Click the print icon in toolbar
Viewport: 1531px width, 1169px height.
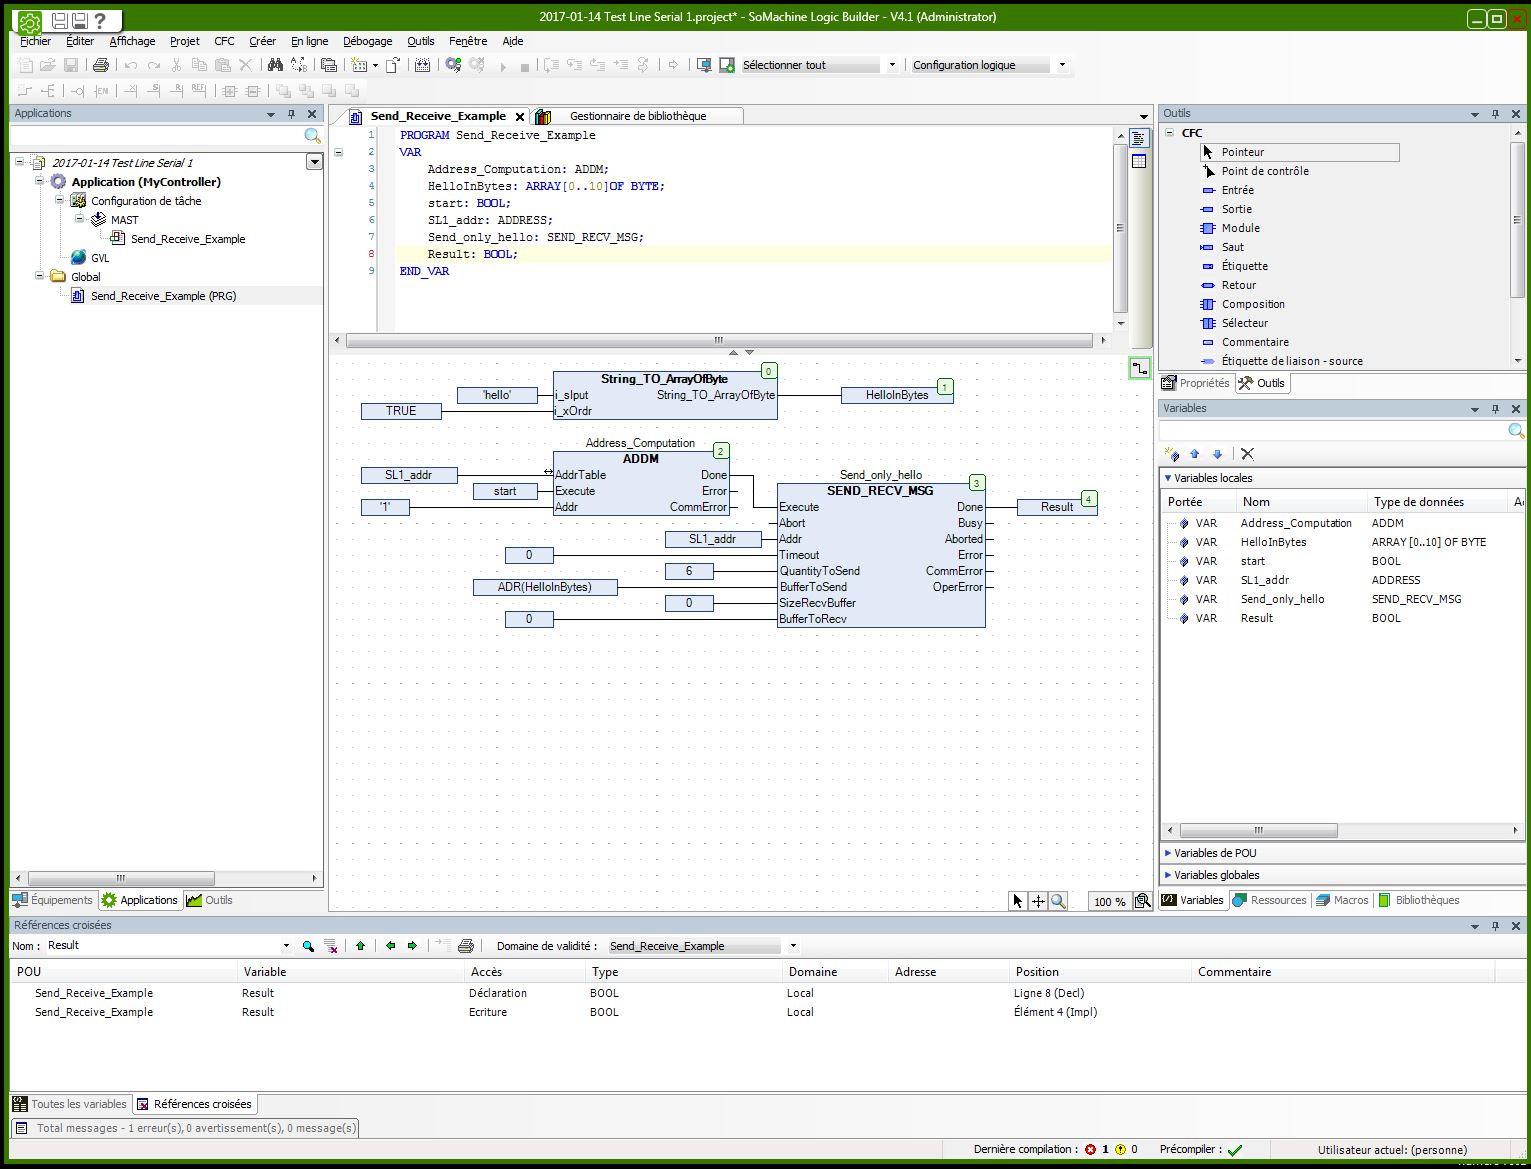coord(101,65)
